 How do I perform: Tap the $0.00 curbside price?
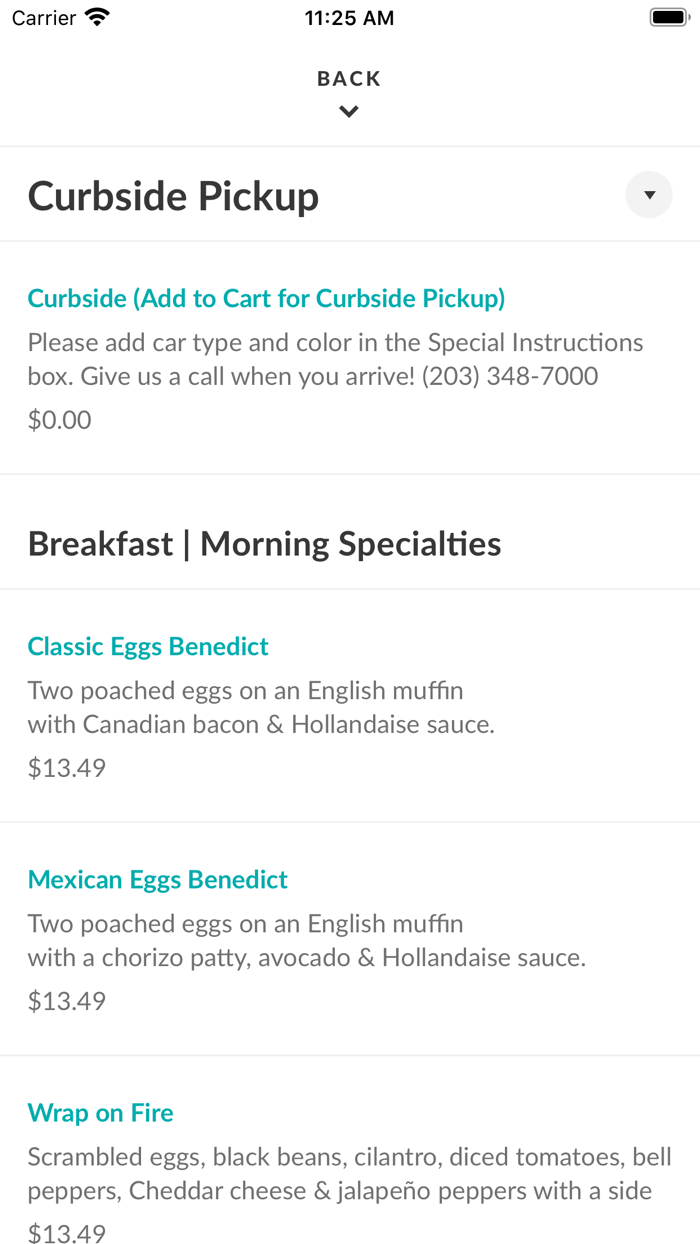tap(59, 420)
